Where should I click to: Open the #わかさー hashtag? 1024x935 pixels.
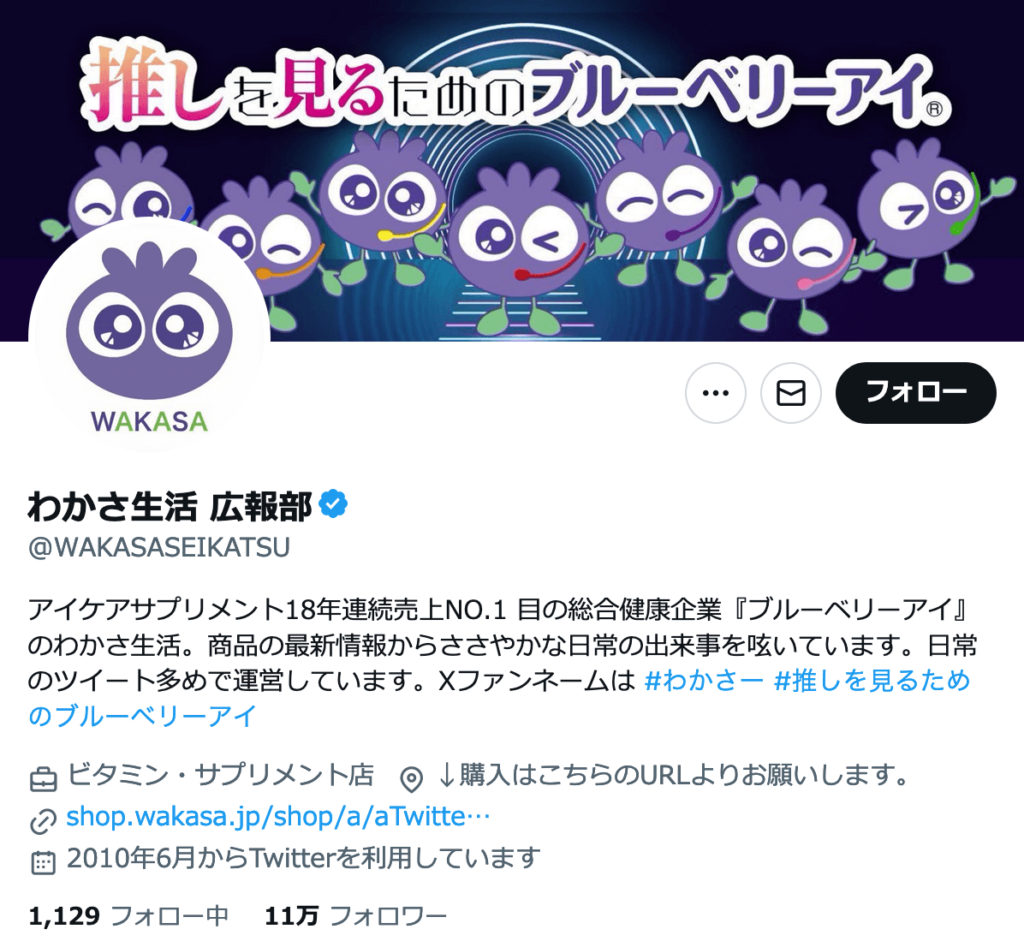pos(703,680)
